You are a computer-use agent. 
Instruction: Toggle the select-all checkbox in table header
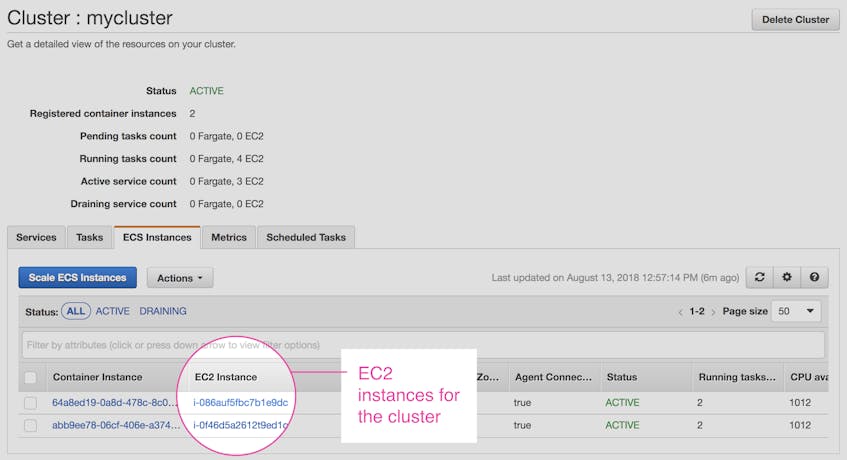tap(30, 377)
